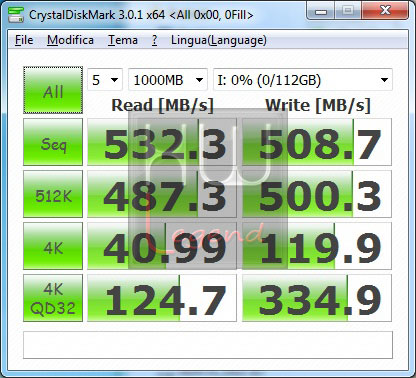Click the Seq write result 508.7

(317, 142)
